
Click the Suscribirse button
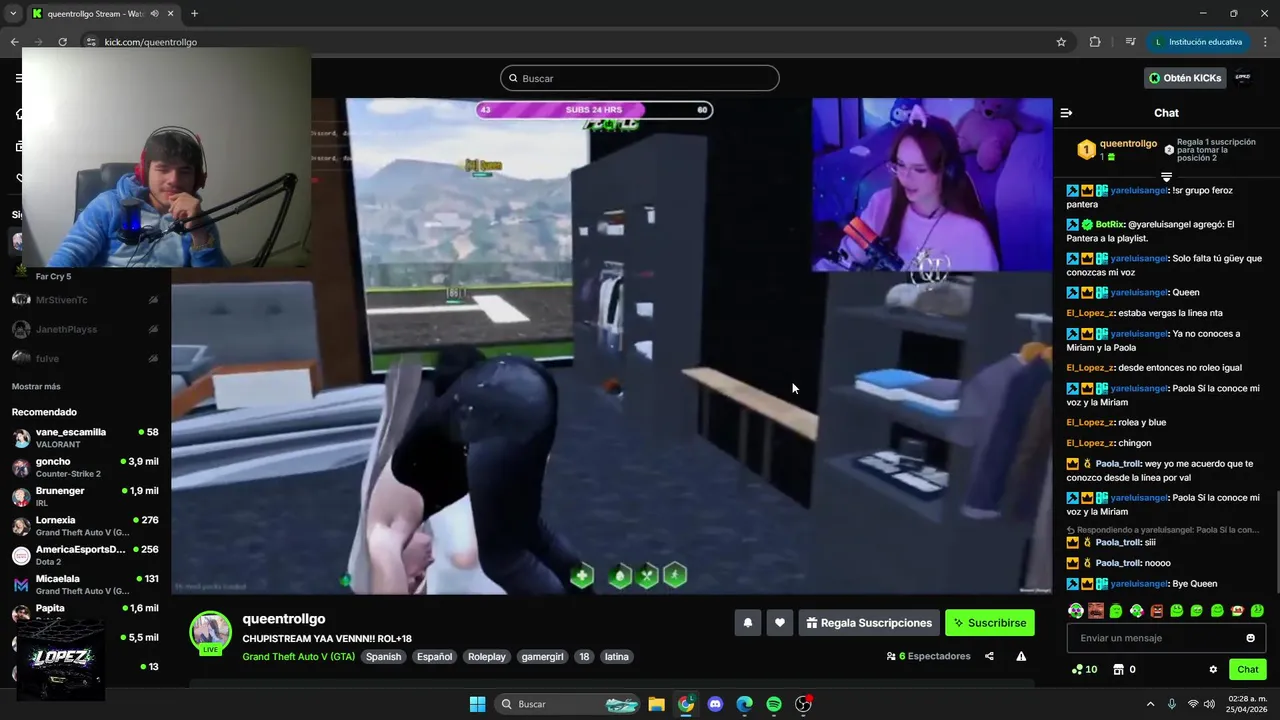990,623
